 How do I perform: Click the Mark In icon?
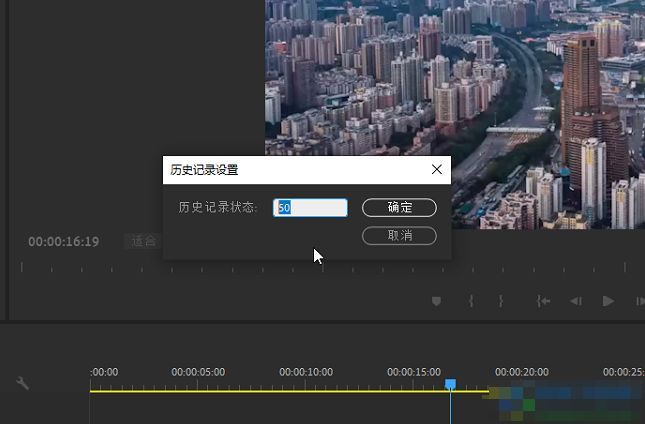click(x=470, y=301)
